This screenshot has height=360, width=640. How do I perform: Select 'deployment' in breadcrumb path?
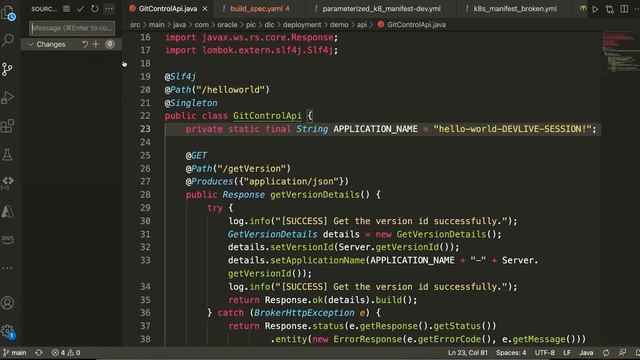(302, 24)
